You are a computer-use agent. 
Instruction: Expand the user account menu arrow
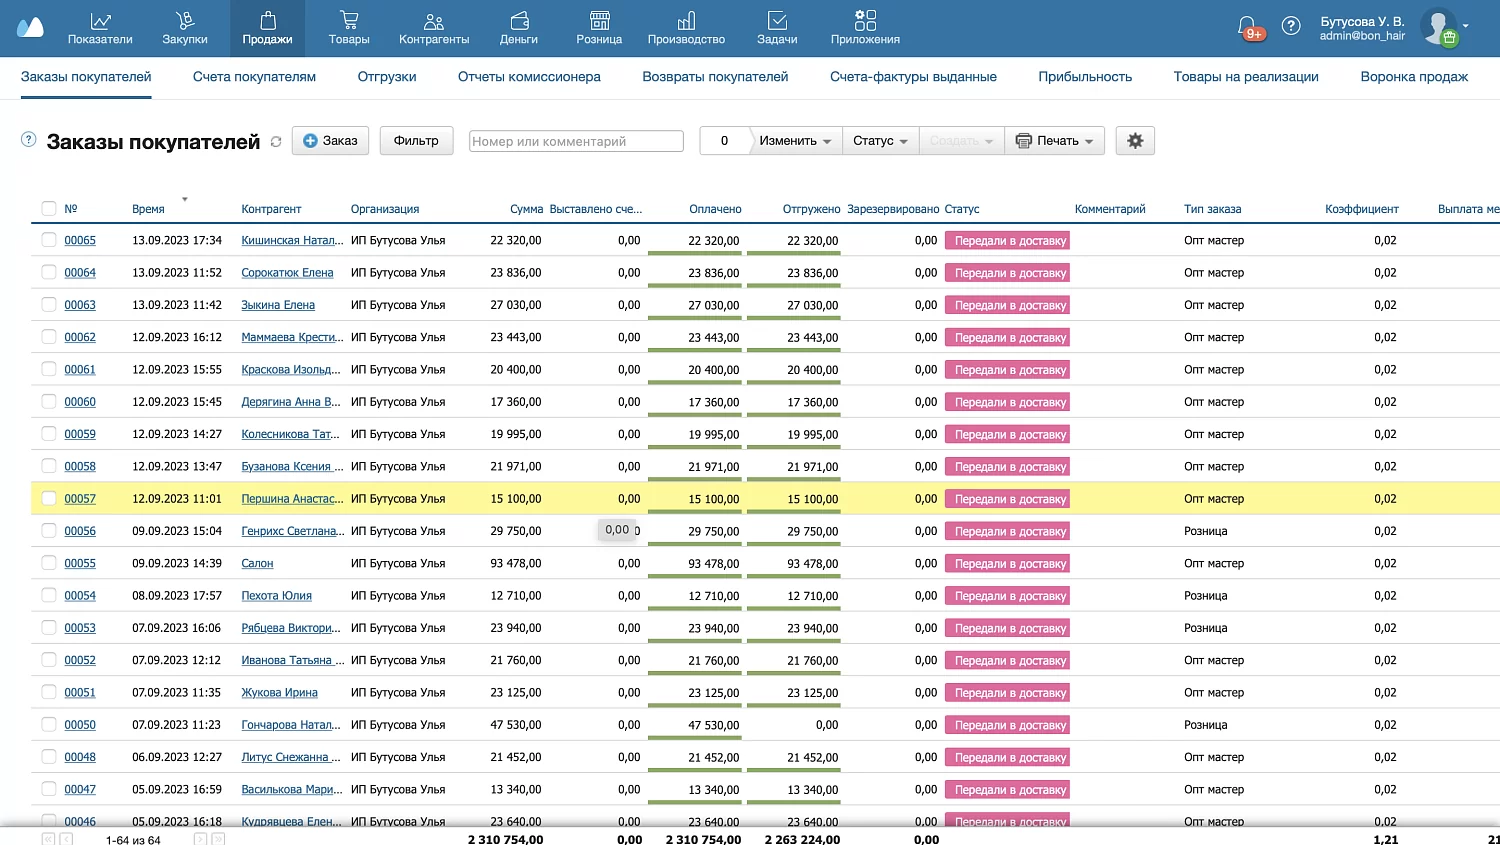tap(1466, 26)
